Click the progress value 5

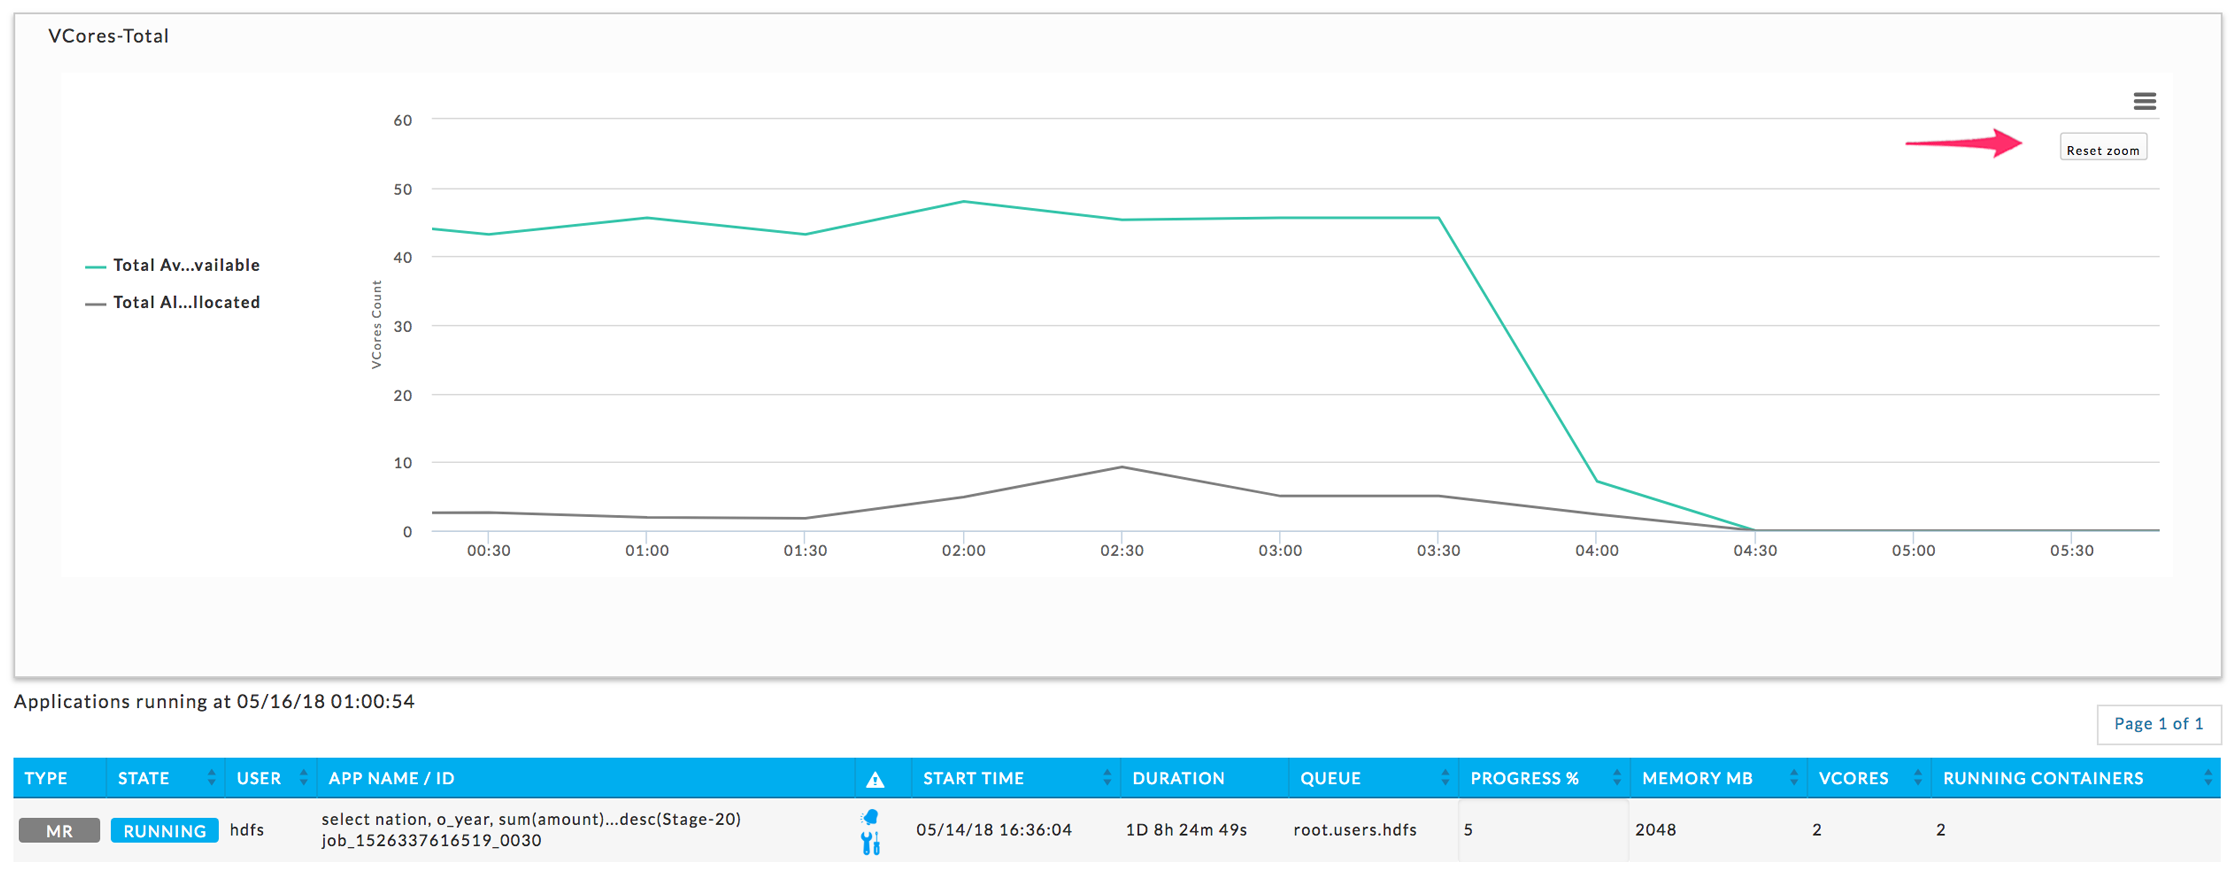[x=1468, y=830]
